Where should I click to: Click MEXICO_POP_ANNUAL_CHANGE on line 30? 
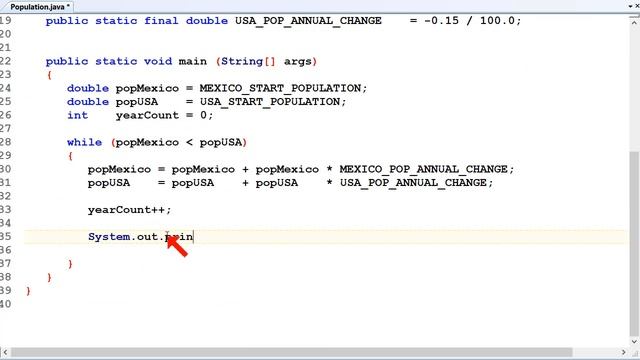click(424, 169)
